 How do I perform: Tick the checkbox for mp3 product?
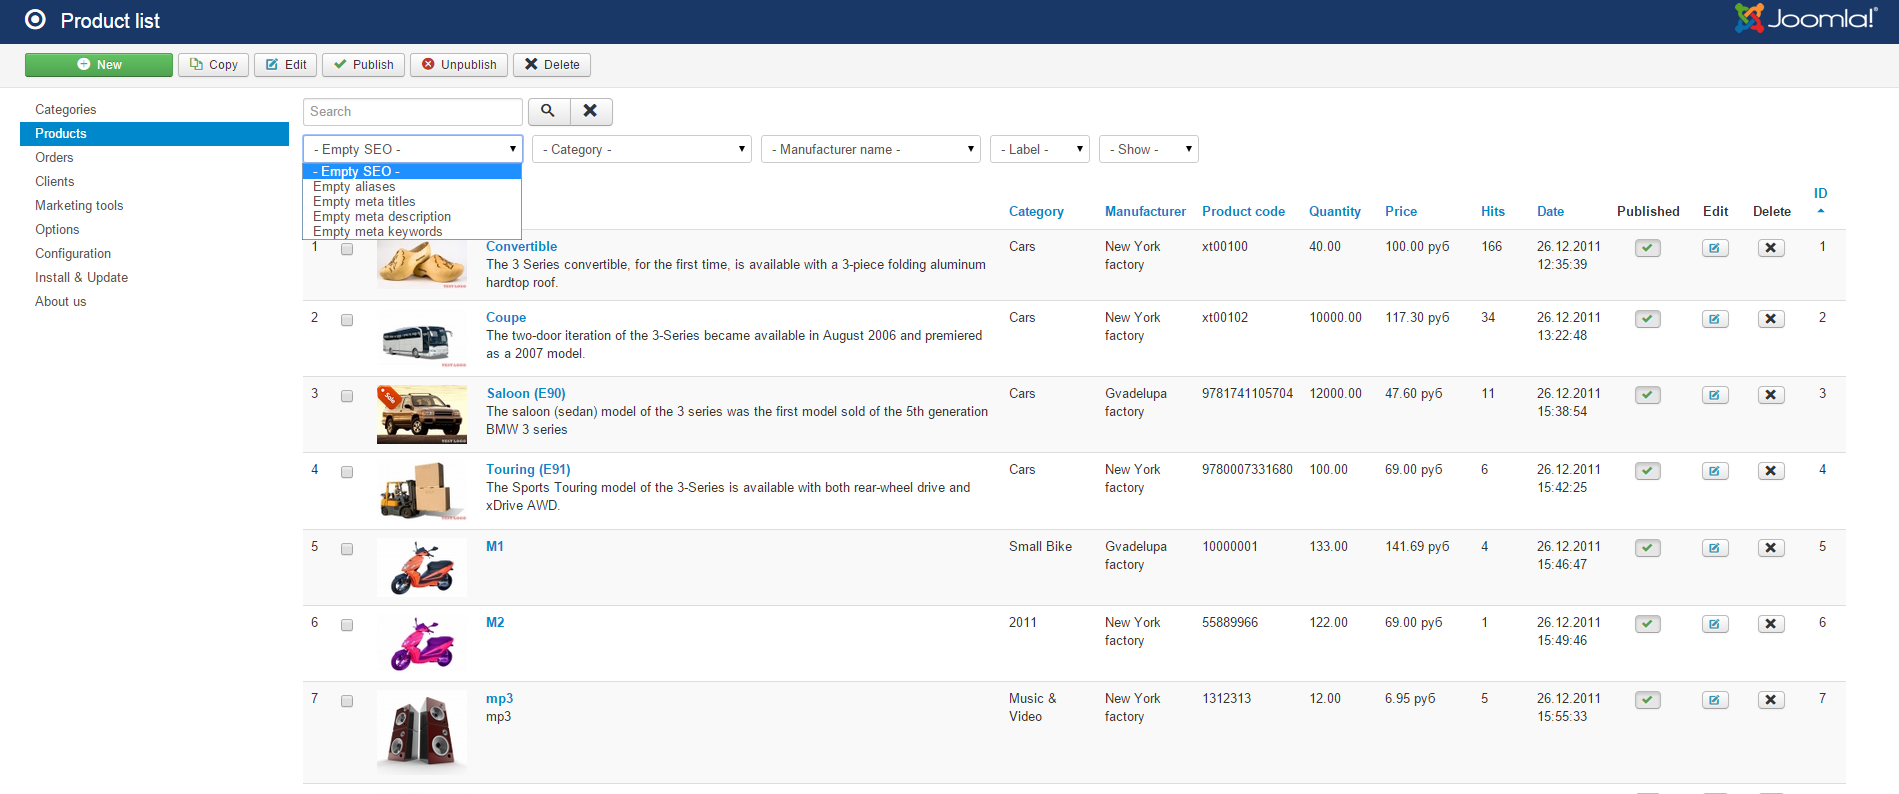coord(347,701)
